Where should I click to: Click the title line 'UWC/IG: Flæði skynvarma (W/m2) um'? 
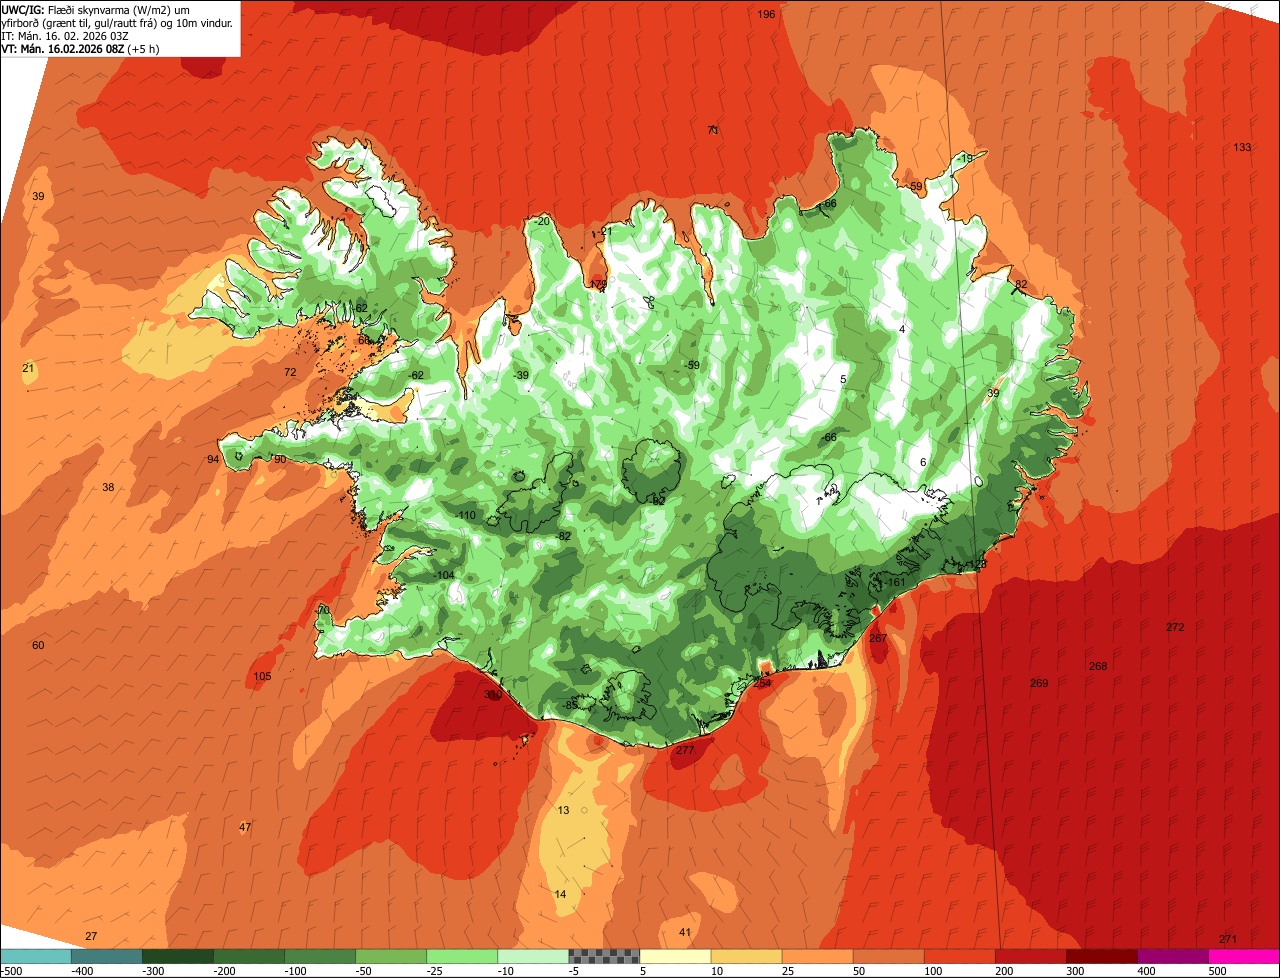(96, 9)
